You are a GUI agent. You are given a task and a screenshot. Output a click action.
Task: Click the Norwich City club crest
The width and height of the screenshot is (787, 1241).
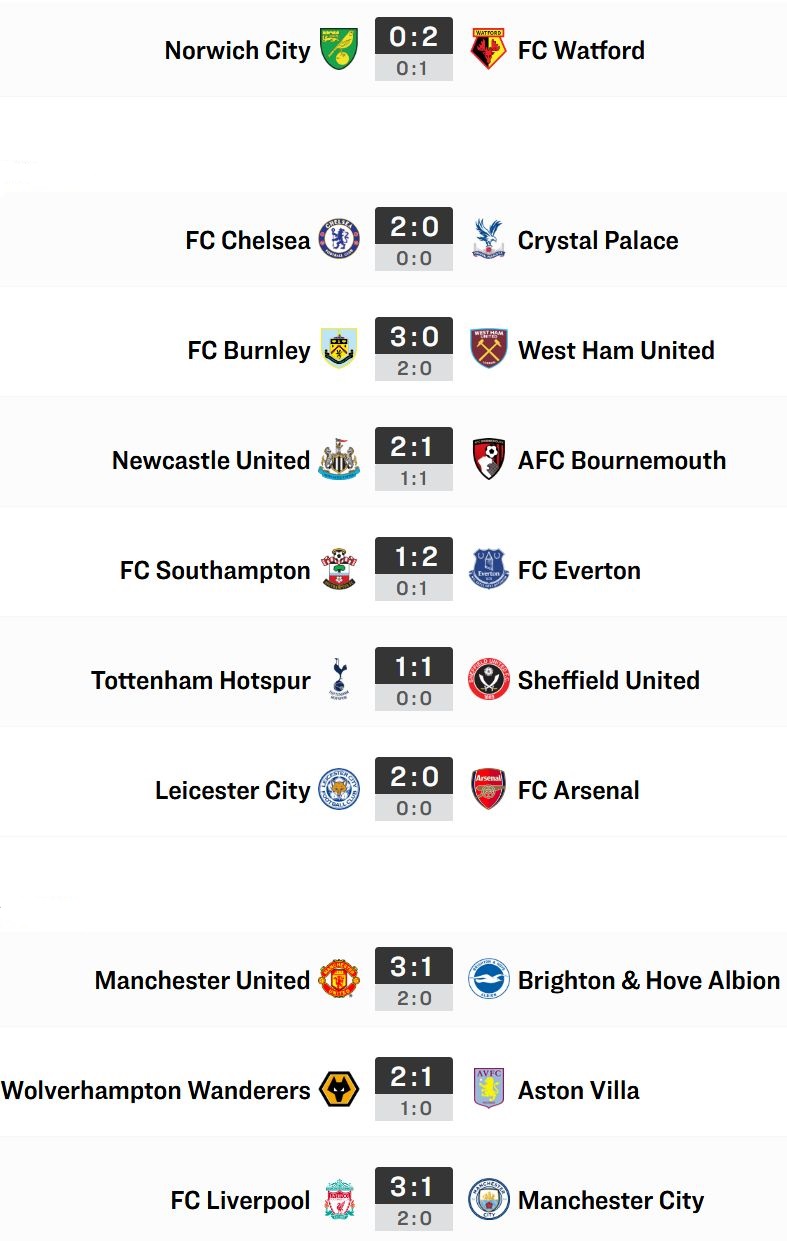pos(339,49)
